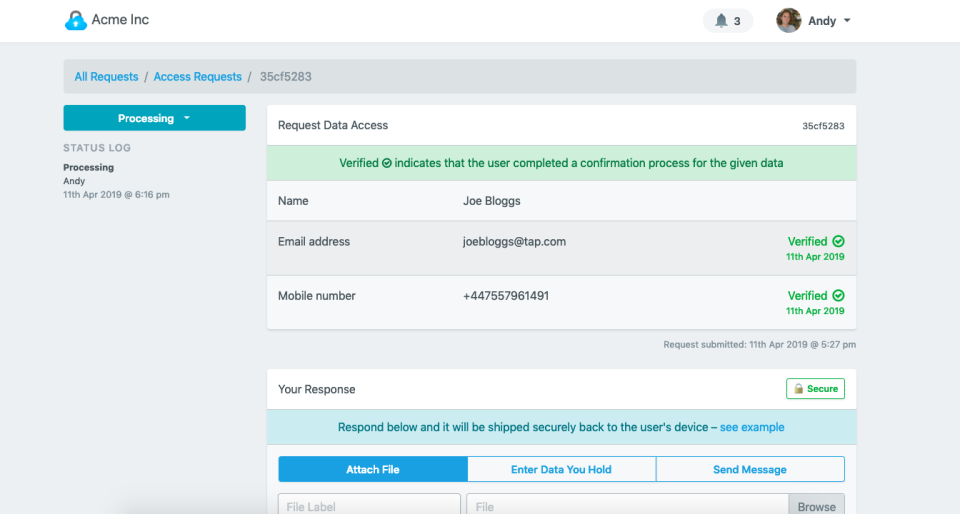This screenshot has width=960, height=514.
Task: Click the notification count badge 3
Action: click(x=737, y=21)
